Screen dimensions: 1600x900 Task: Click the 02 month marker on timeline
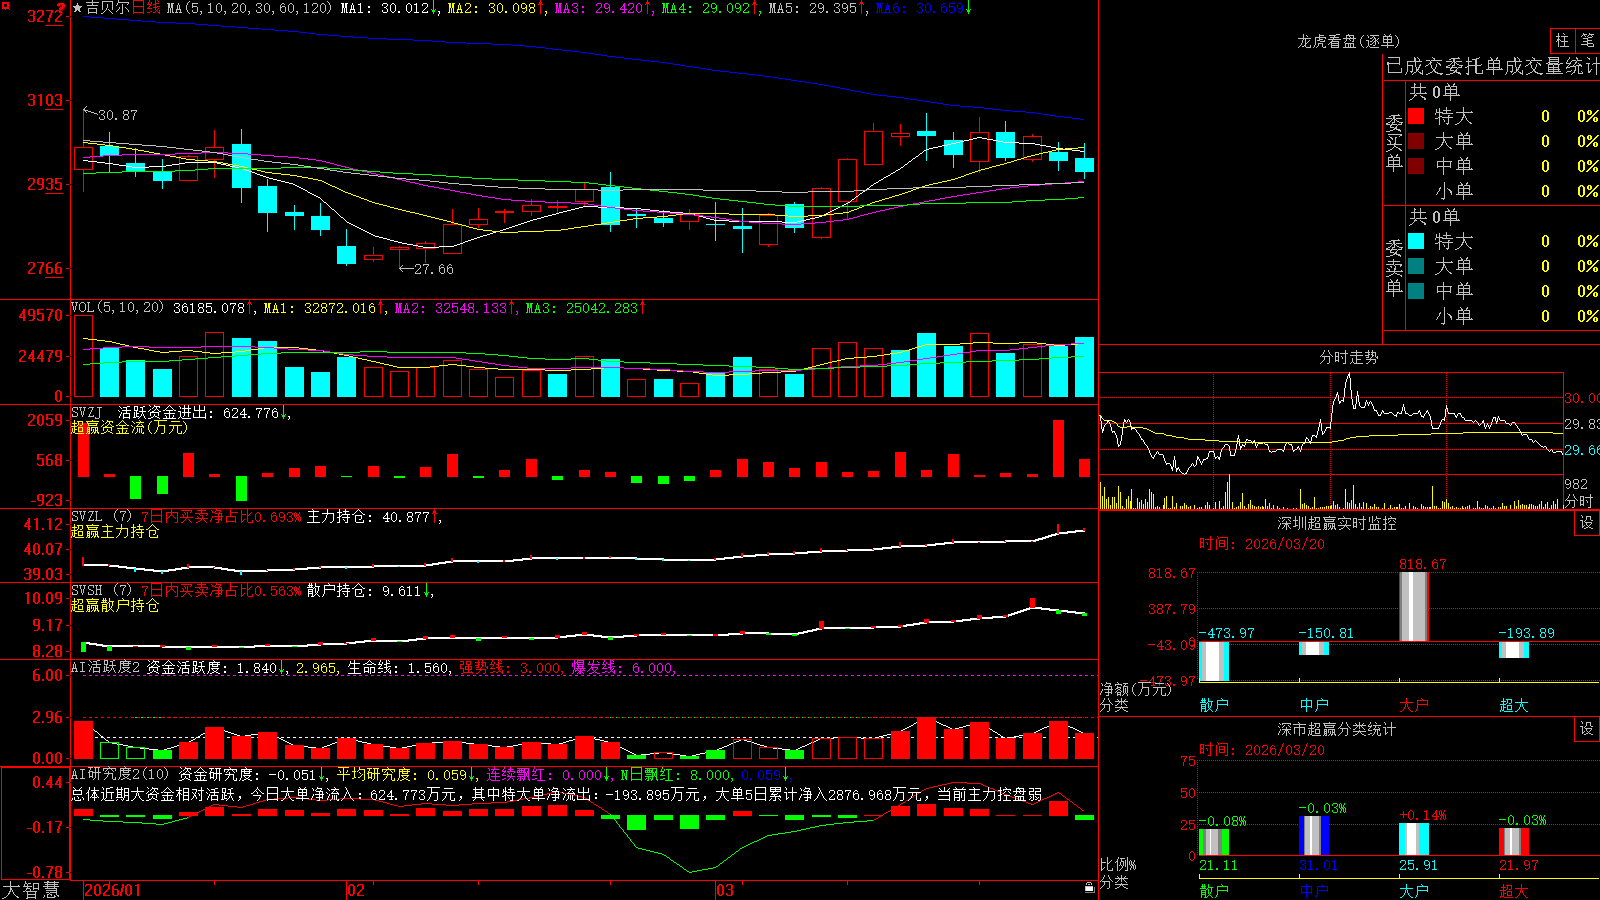point(356,890)
